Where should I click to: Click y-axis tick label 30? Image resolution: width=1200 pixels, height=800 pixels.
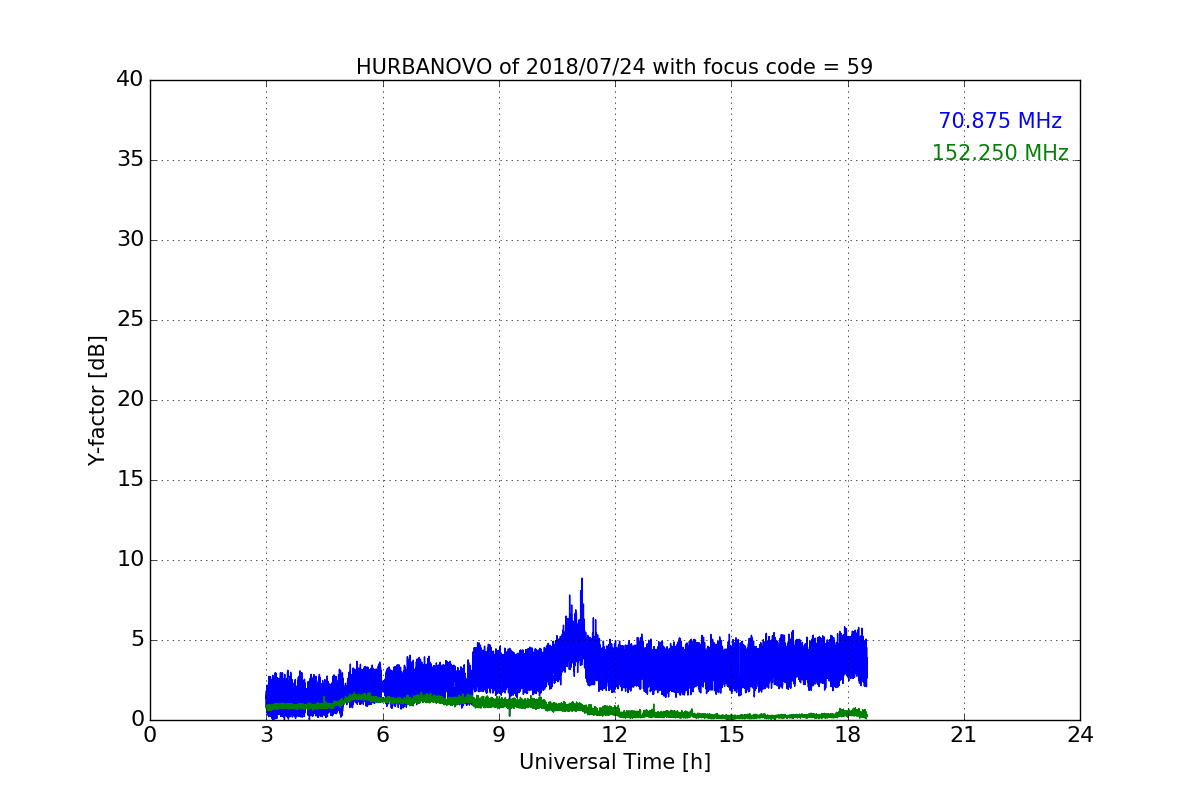pyautogui.click(x=130, y=240)
